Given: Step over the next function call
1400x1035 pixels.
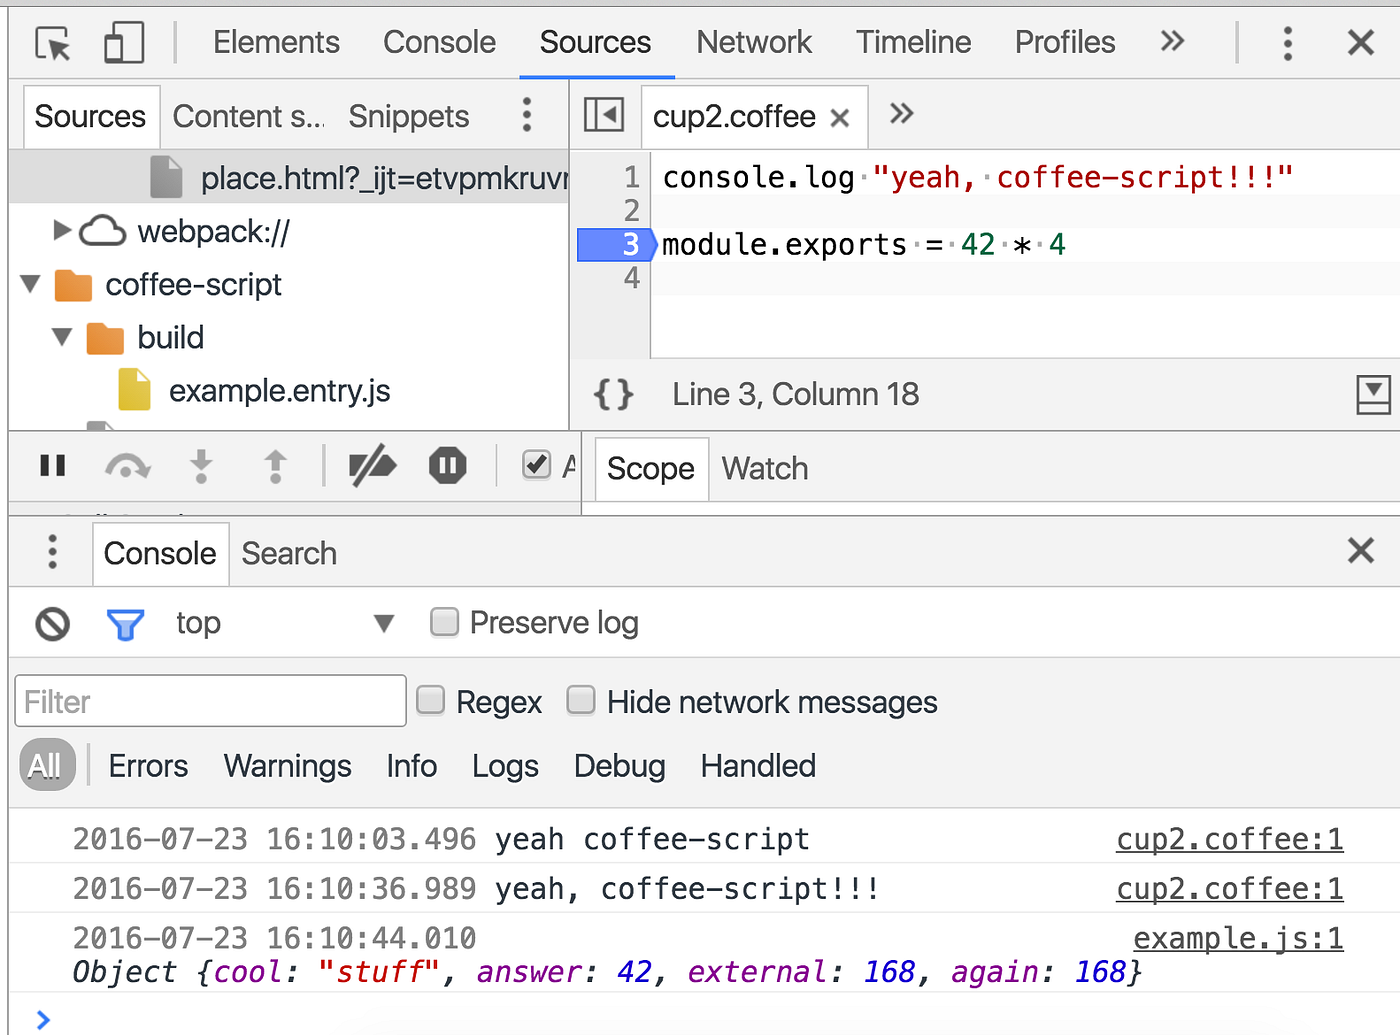Looking at the screenshot, I should tap(128, 465).
